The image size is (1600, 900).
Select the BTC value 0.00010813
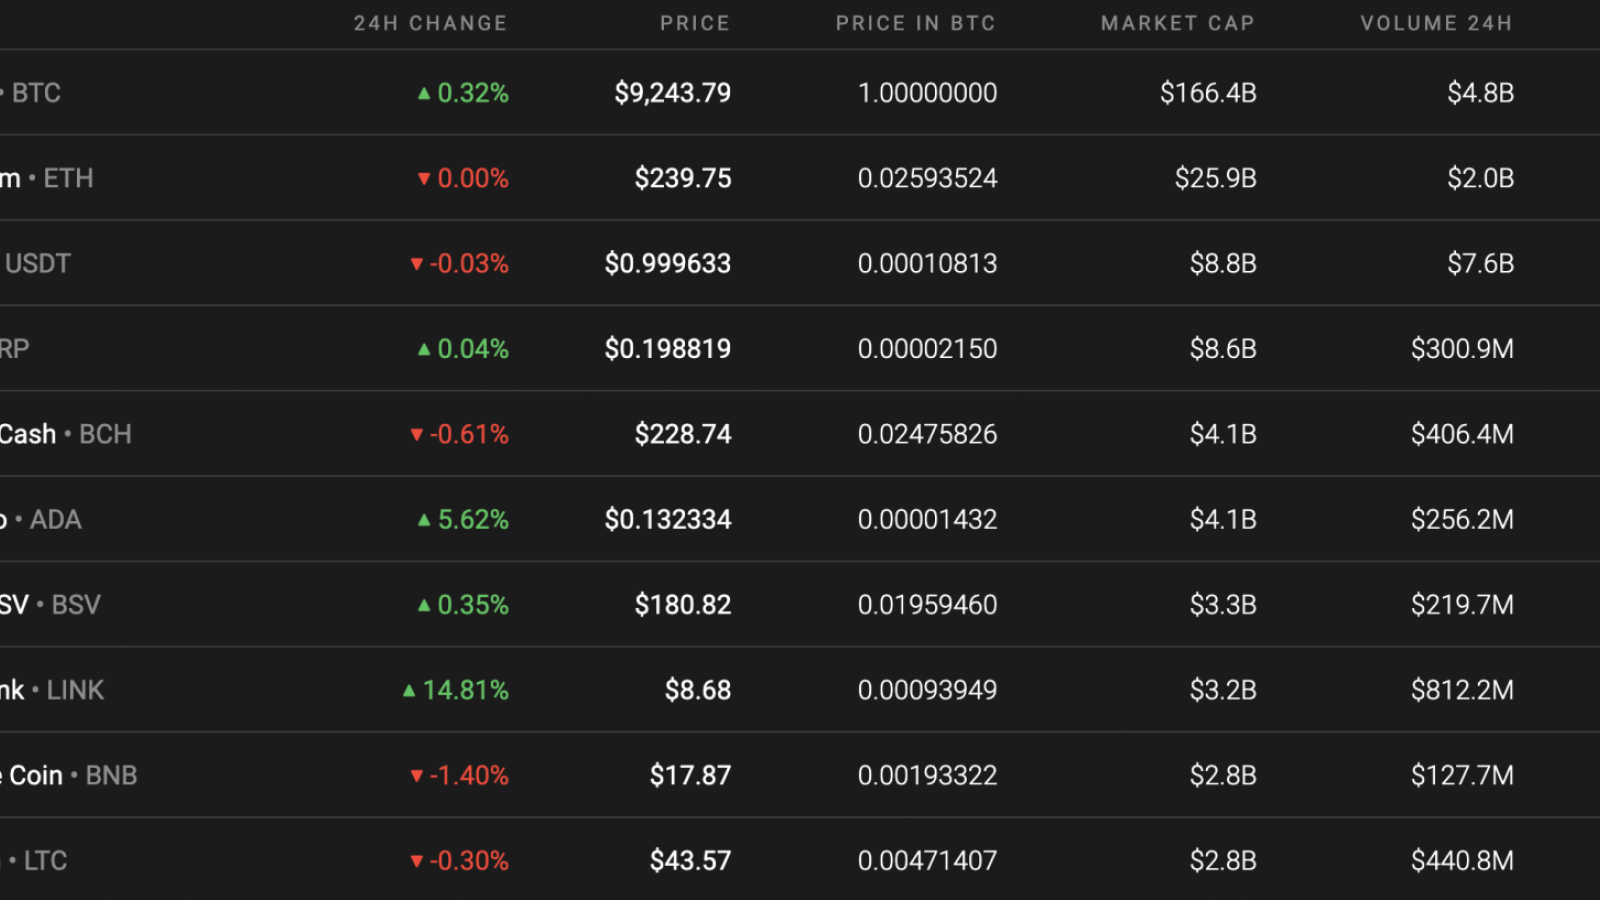pyautogui.click(x=928, y=264)
